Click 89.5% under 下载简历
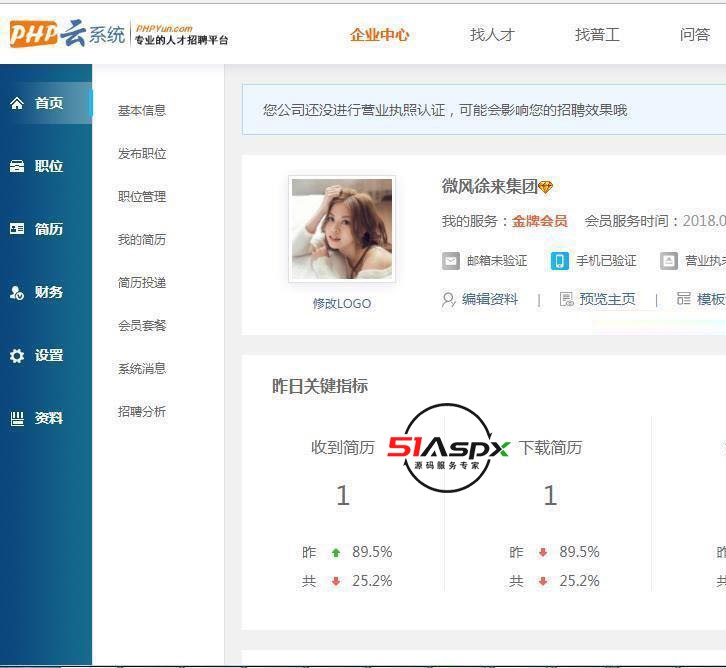Viewport: 726px width, 668px height. click(579, 552)
